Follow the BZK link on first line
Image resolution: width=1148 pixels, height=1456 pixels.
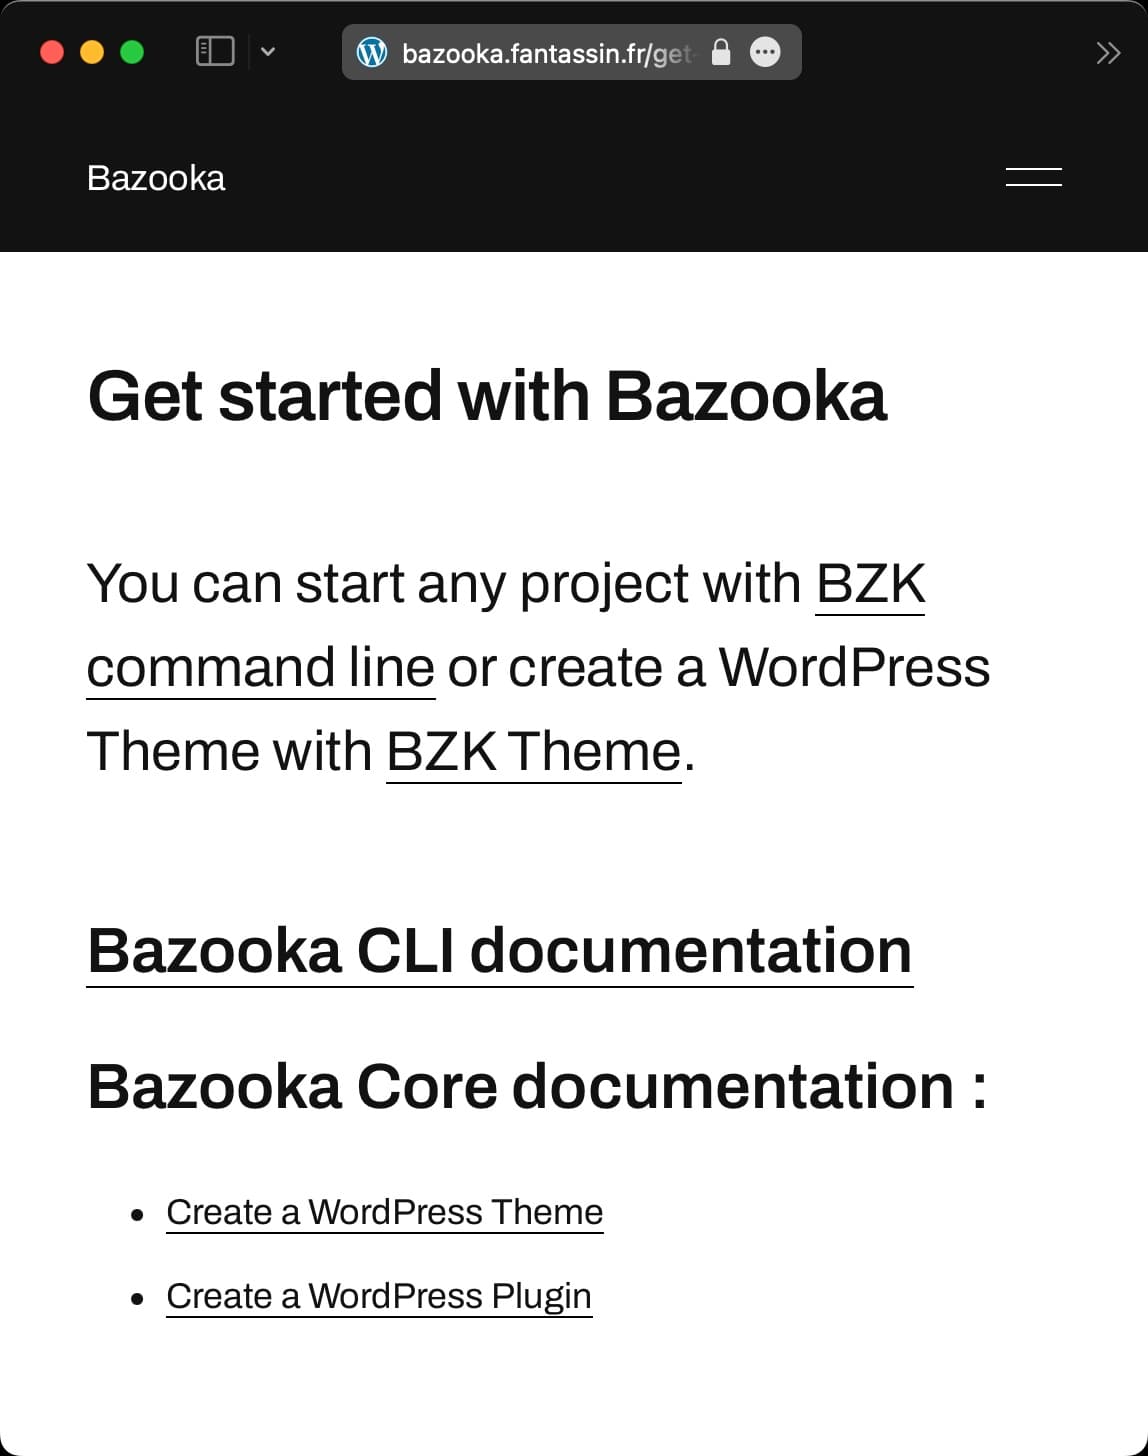870,583
